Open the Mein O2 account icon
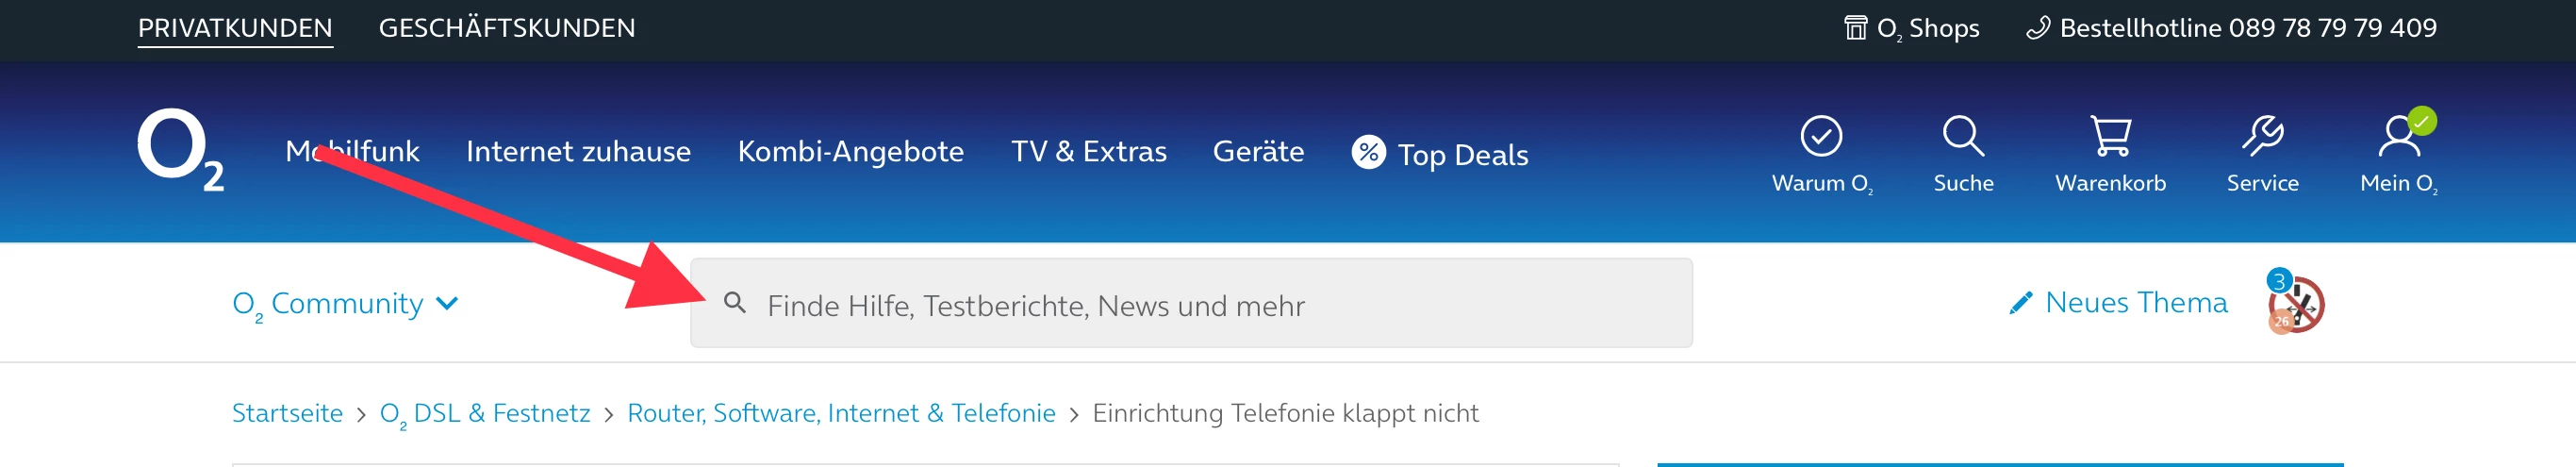This screenshot has width=2576, height=467. [x=2399, y=137]
